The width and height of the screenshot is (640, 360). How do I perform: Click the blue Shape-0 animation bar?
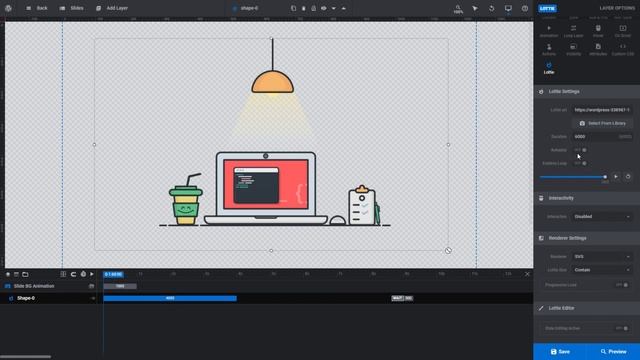coord(170,298)
